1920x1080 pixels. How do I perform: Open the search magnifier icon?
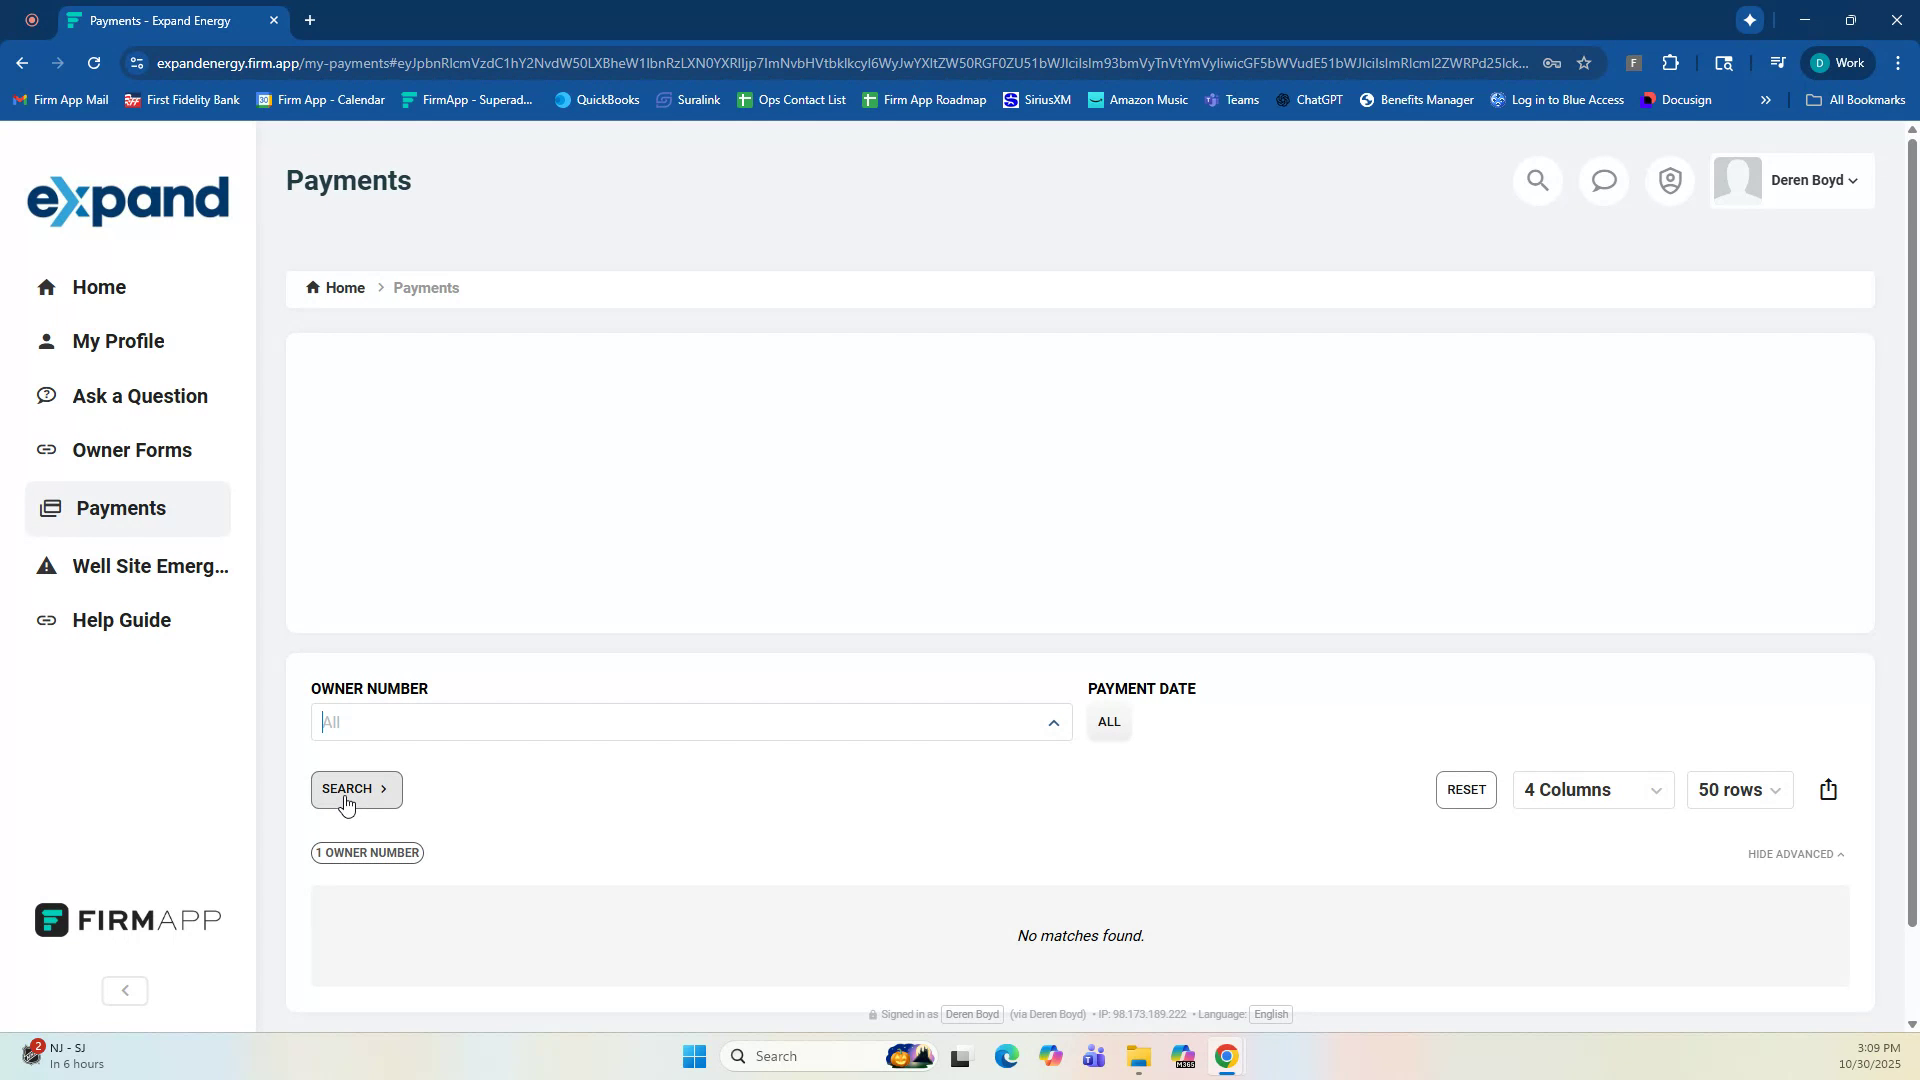pos(1537,180)
